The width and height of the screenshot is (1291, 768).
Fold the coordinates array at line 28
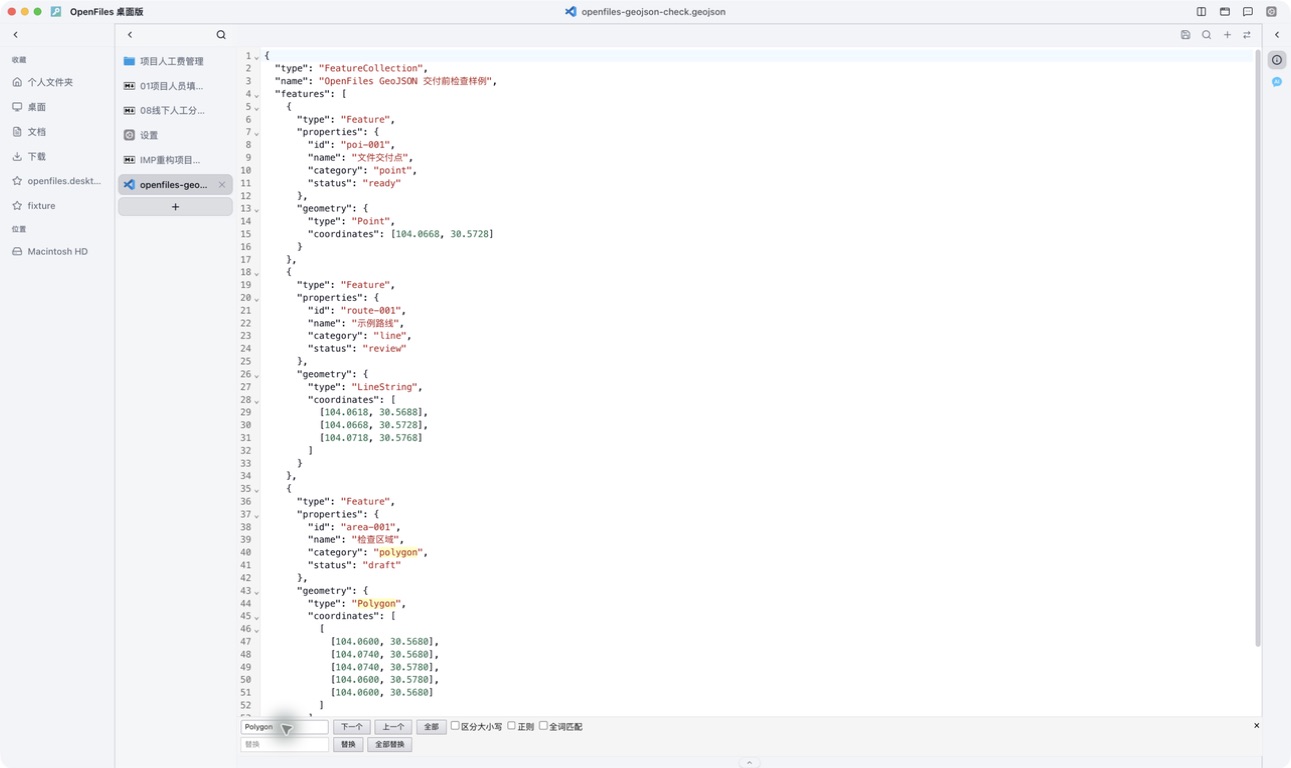(257, 401)
